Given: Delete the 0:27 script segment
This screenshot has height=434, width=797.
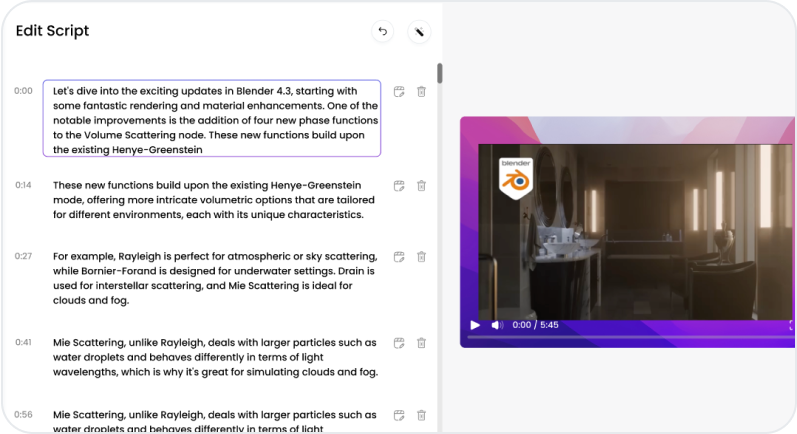Looking at the screenshot, I should (421, 257).
